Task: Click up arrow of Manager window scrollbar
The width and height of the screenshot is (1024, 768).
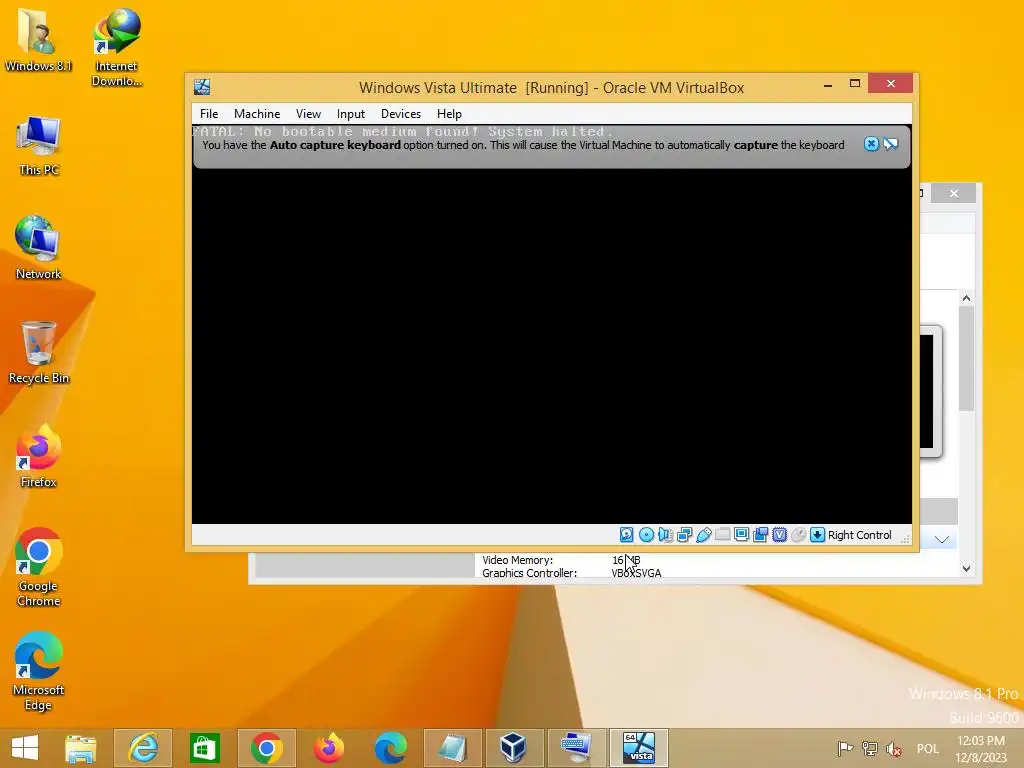Action: click(967, 298)
